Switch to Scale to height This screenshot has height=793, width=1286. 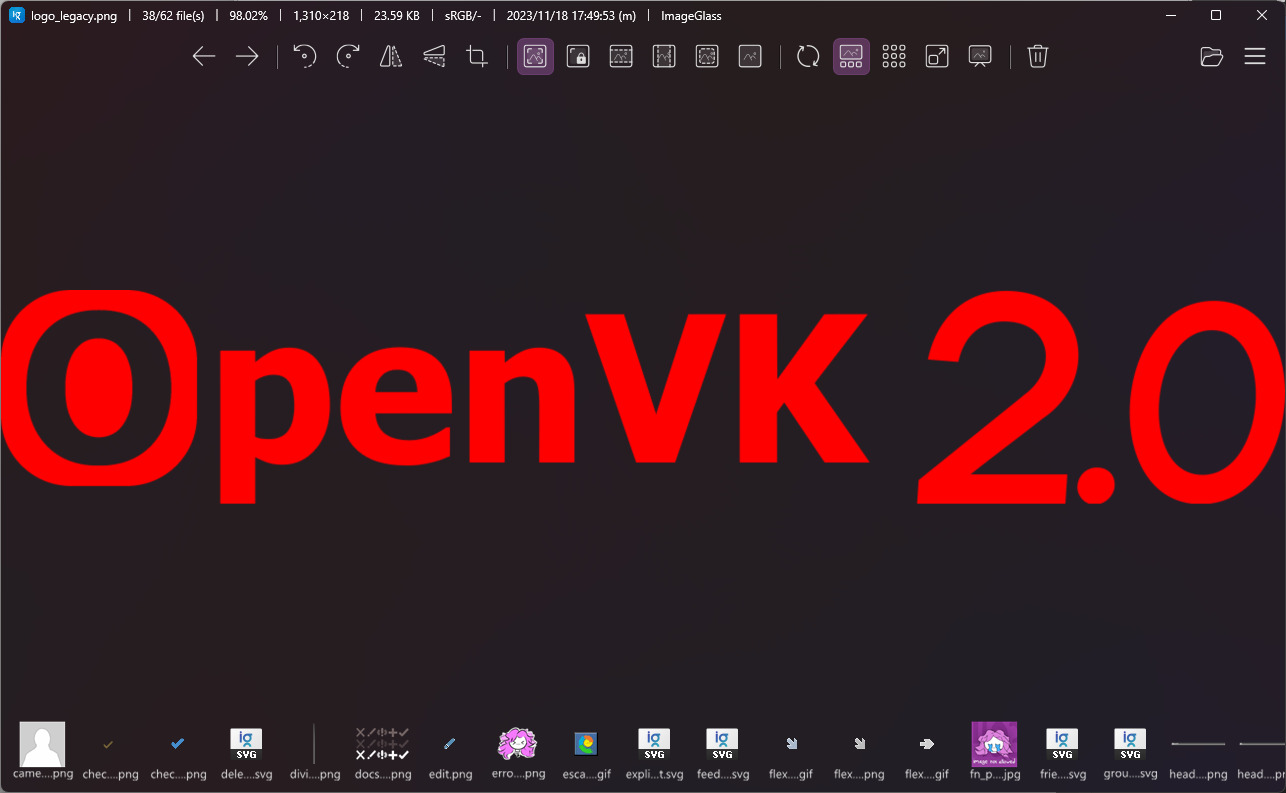tap(664, 57)
